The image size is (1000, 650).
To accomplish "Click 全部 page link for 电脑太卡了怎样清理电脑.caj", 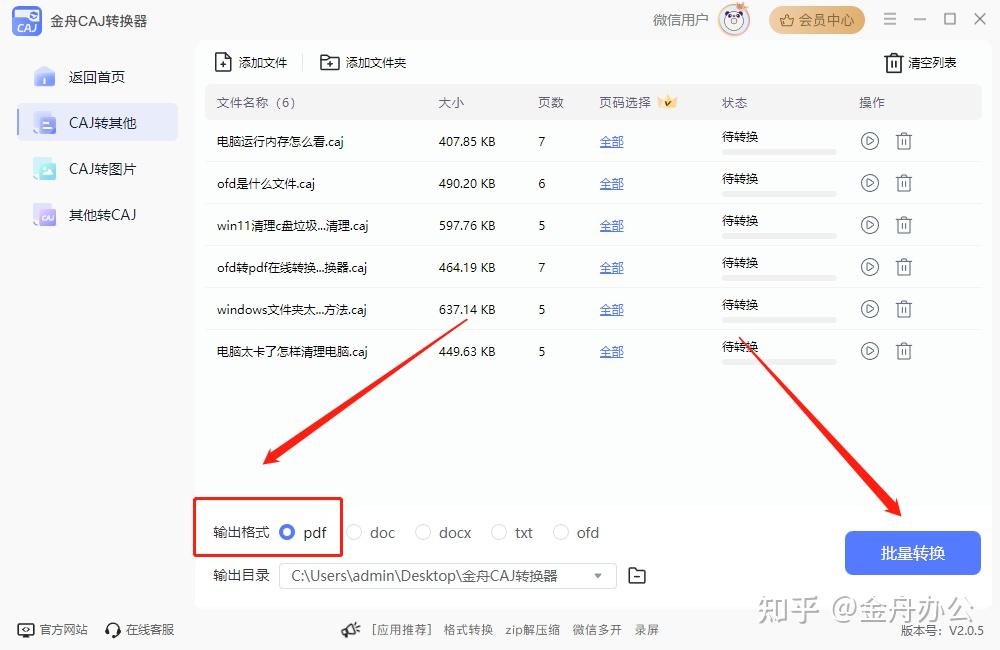I will [x=611, y=352].
